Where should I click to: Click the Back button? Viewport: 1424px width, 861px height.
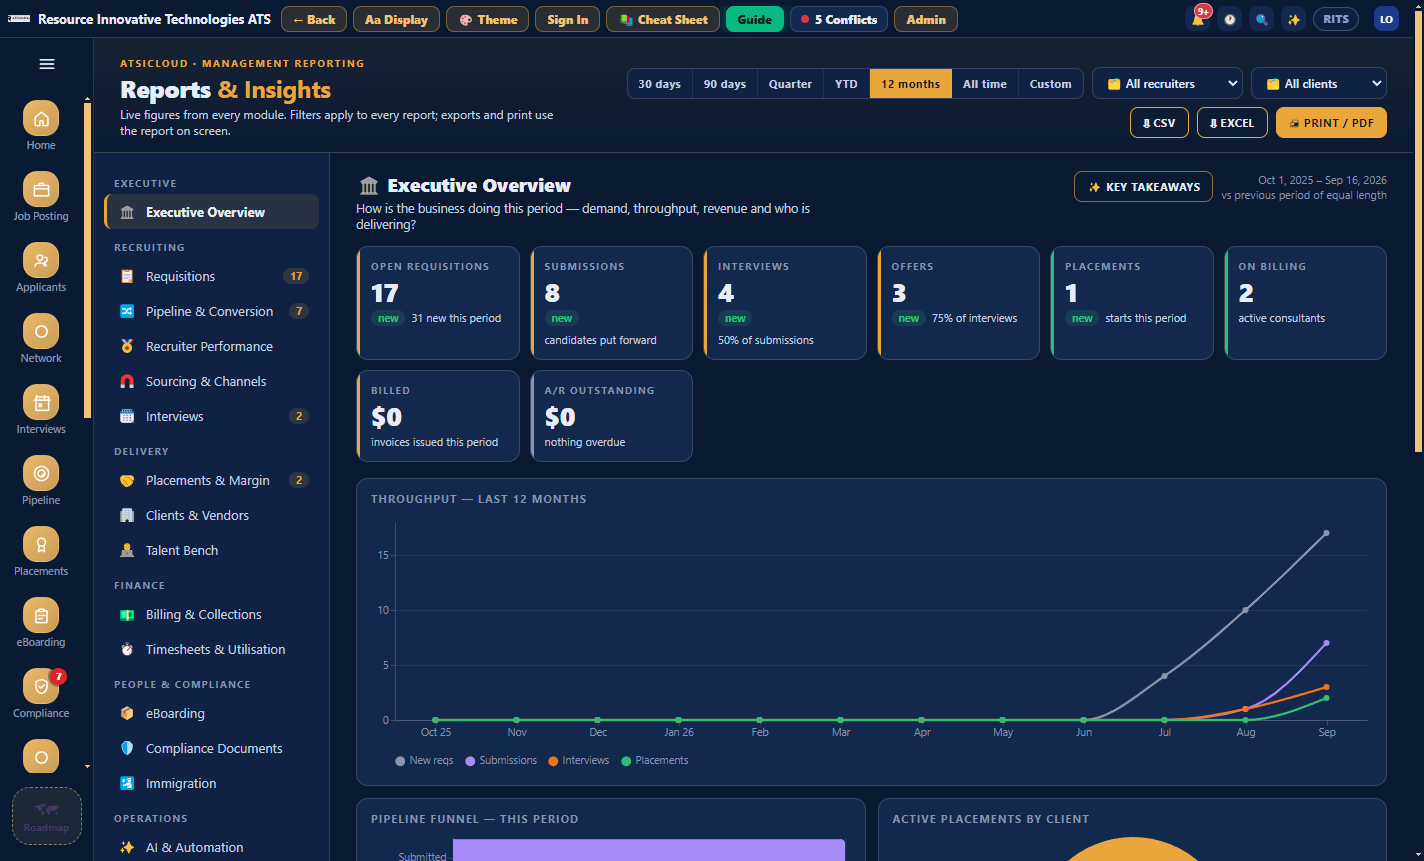(314, 19)
